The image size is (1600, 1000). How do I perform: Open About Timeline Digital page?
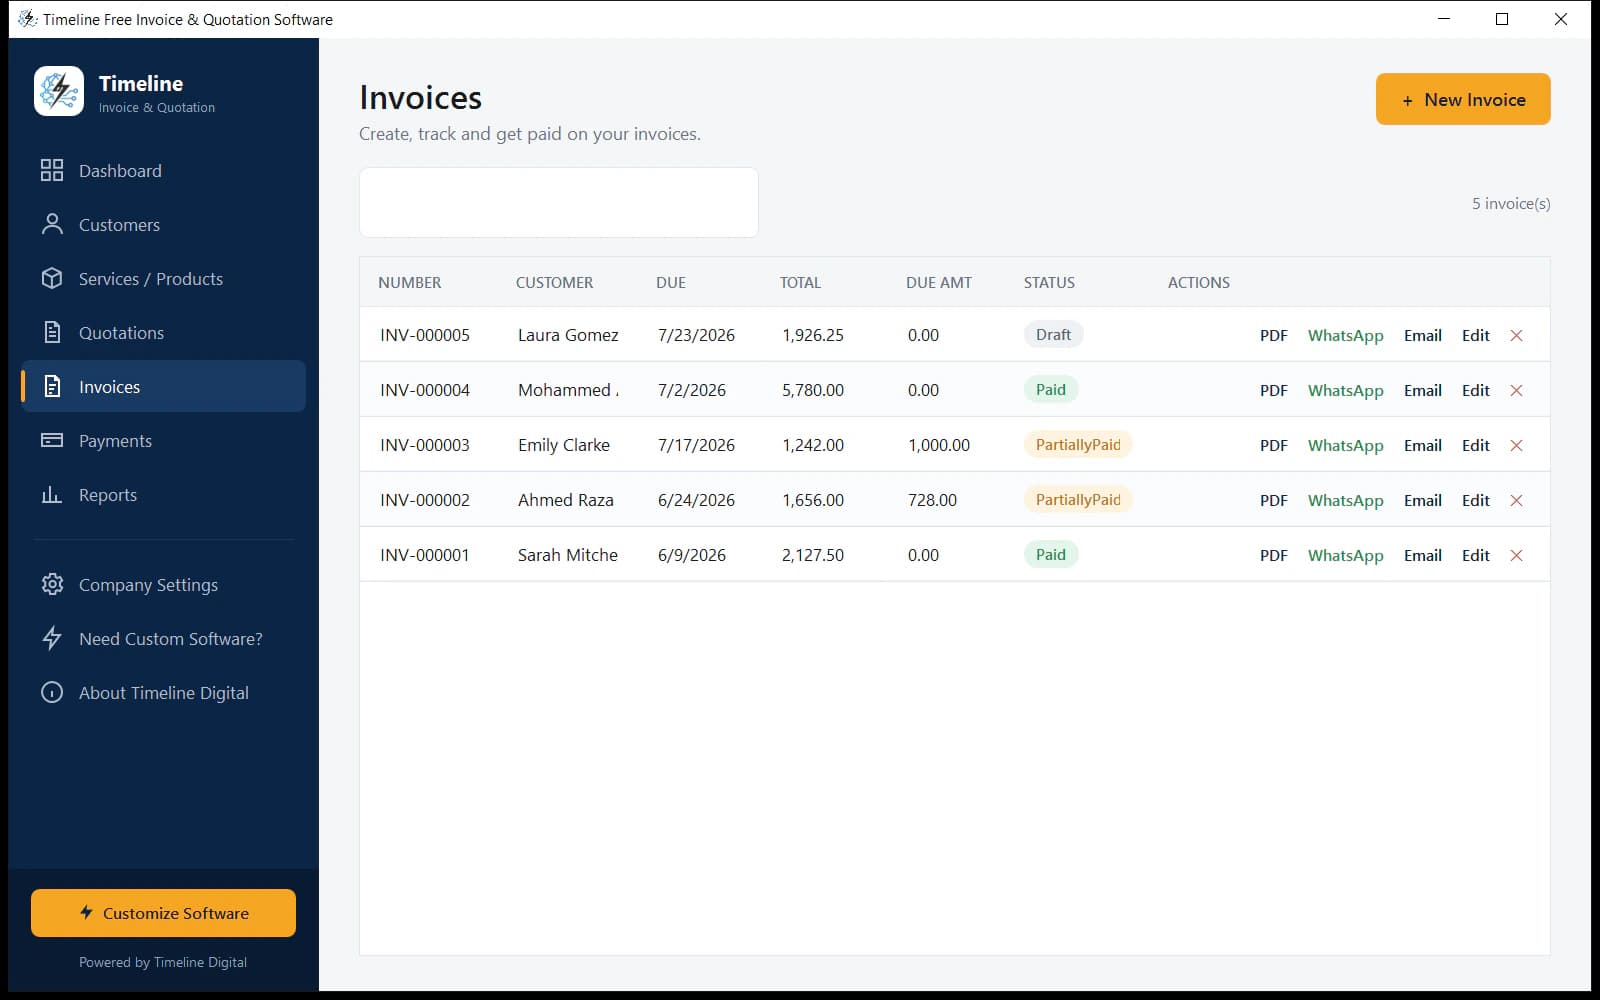click(164, 693)
